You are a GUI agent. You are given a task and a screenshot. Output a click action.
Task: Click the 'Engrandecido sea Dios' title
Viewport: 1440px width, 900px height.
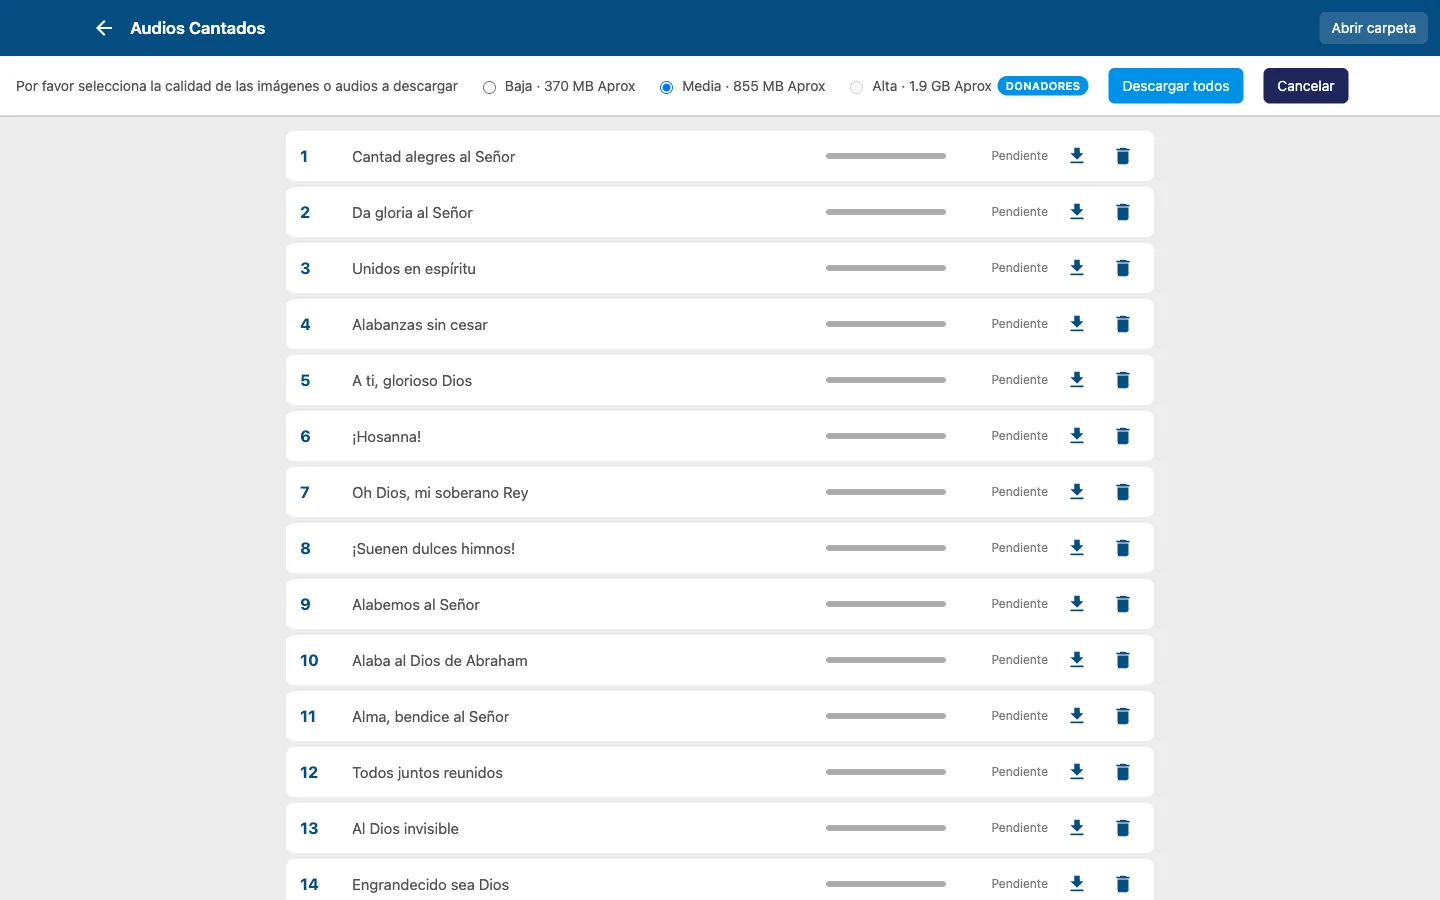(430, 884)
